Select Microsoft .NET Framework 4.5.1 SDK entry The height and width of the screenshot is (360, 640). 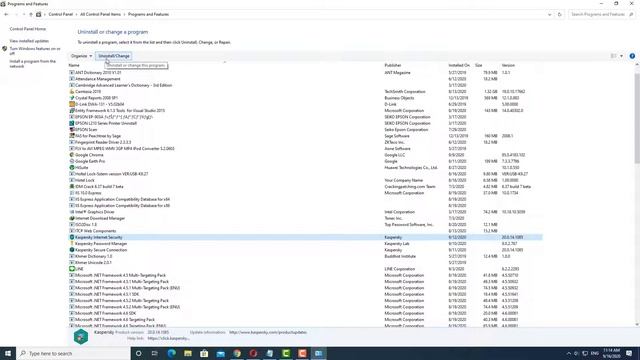click(x=107, y=294)
